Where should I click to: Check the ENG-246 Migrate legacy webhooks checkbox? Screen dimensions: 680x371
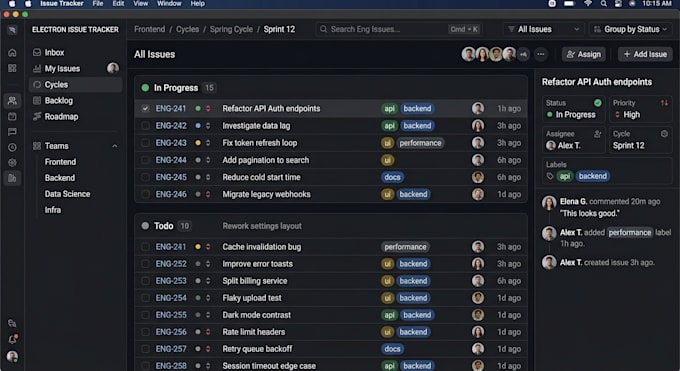pyautogui.click(x=145, y=194)
